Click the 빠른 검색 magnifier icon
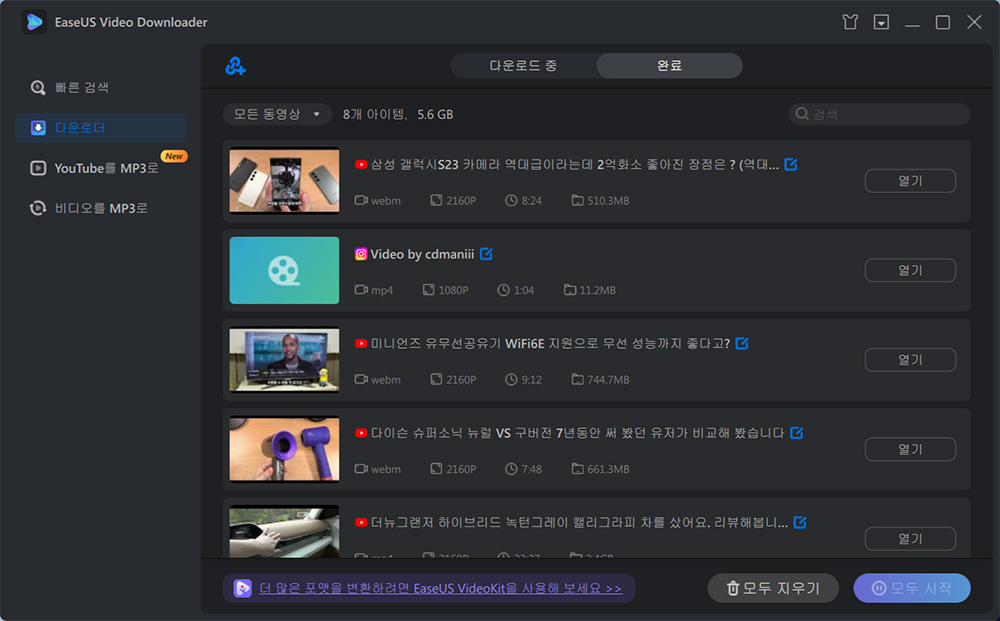The image size is (1000, 621). pyautogui.click(x=38, y=87)
